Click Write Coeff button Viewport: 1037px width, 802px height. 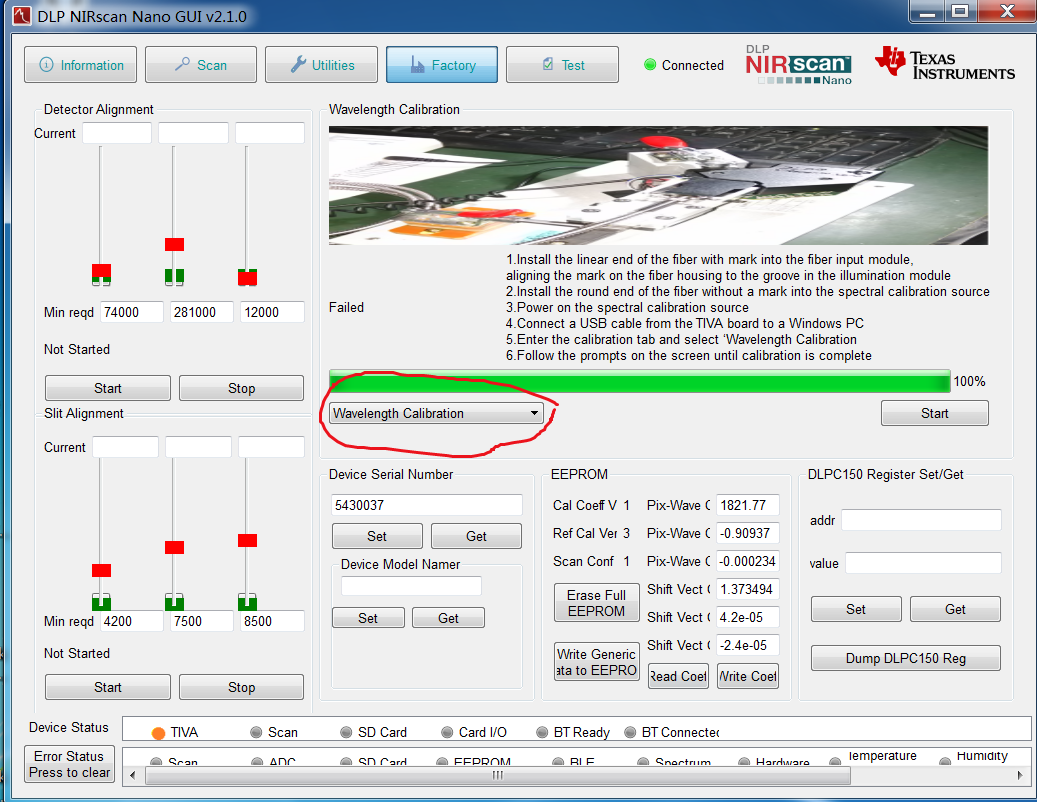[748, 676]
